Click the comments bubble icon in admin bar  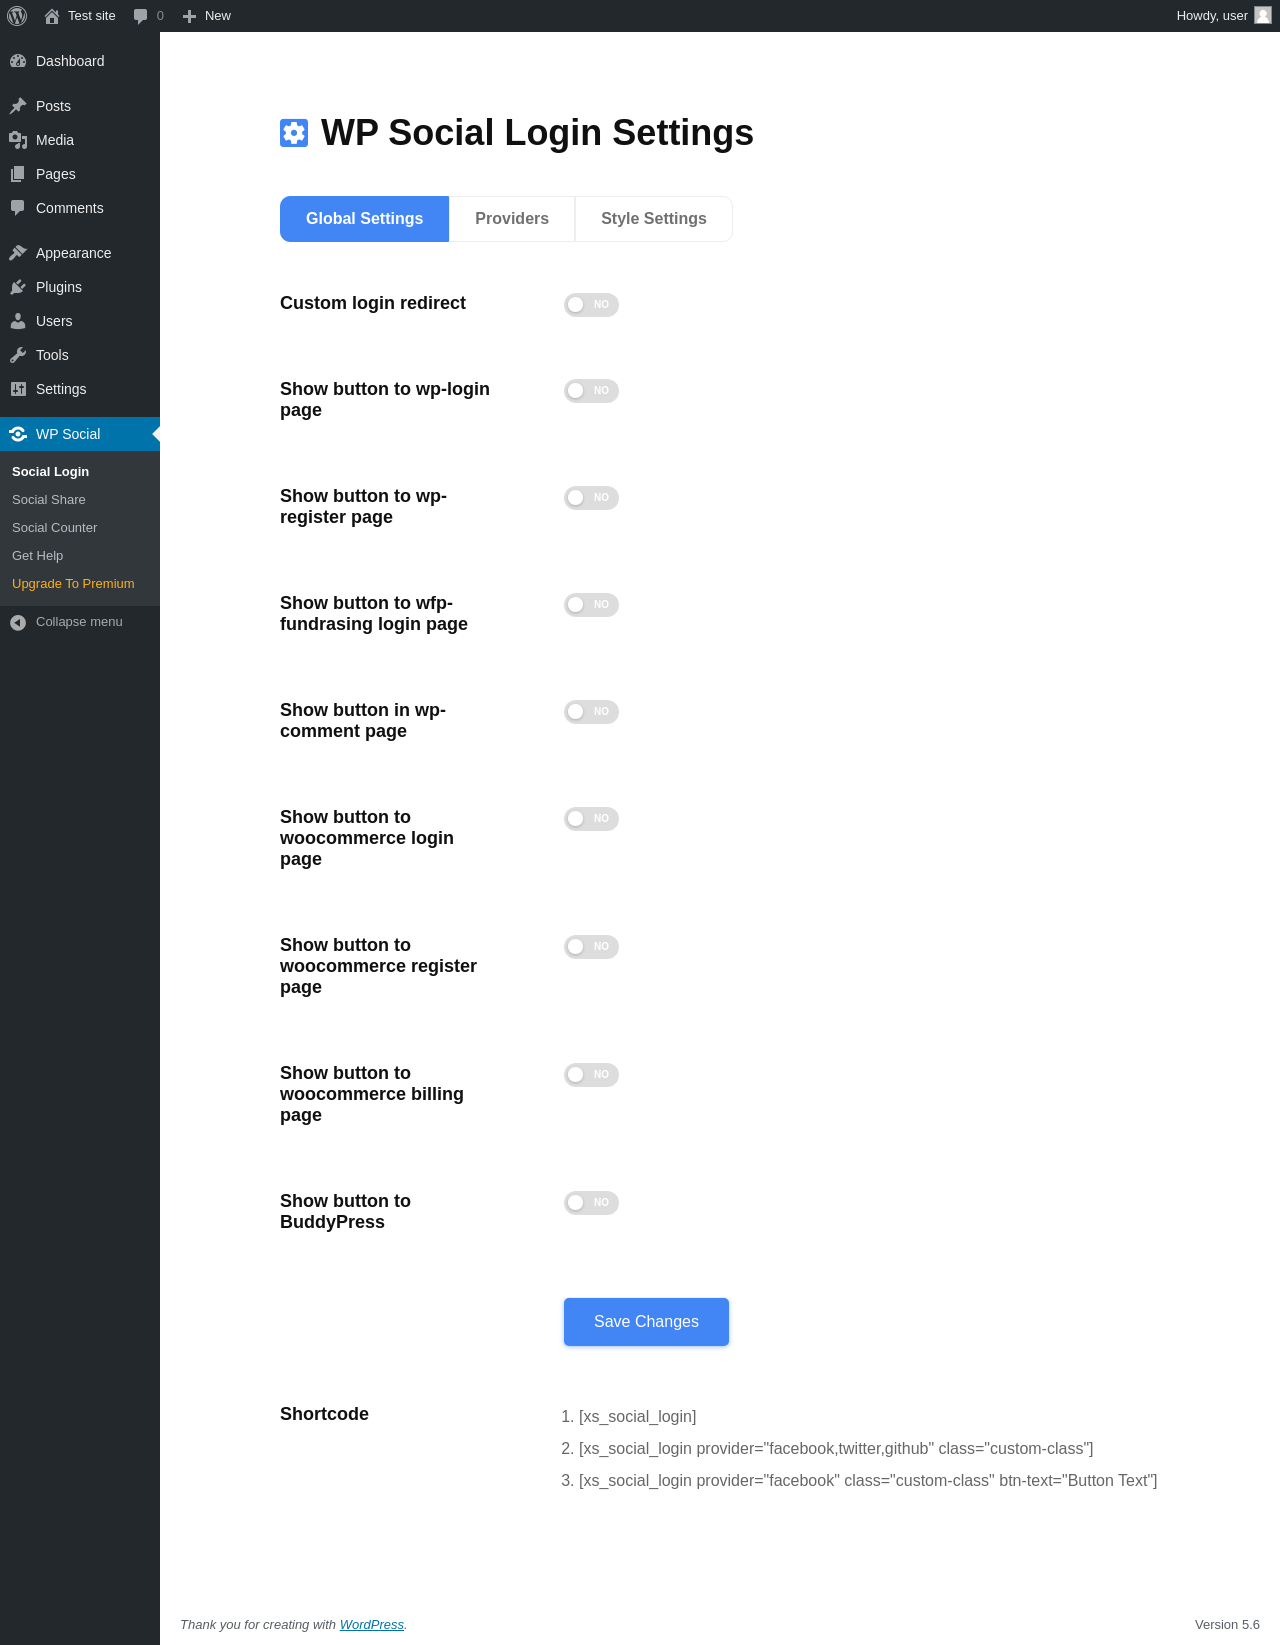tap(141, 16)
